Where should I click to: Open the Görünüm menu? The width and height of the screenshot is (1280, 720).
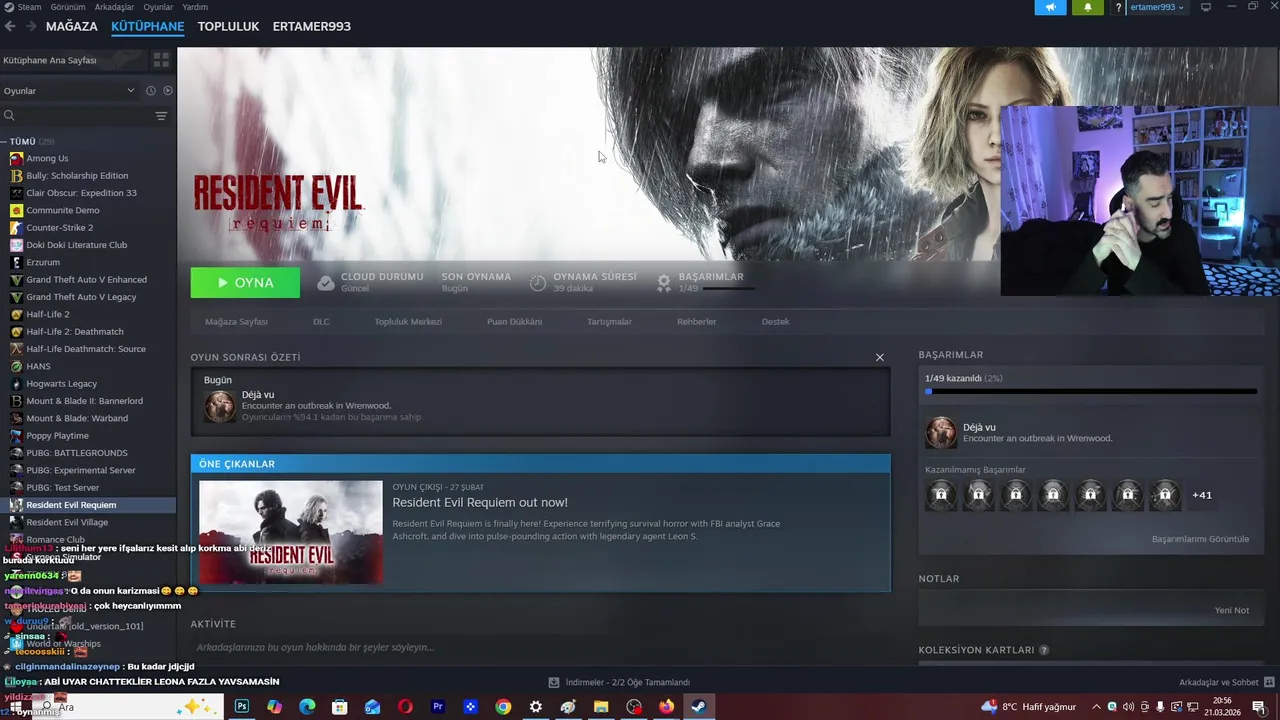pyautogui.click(x=68, y=7)
